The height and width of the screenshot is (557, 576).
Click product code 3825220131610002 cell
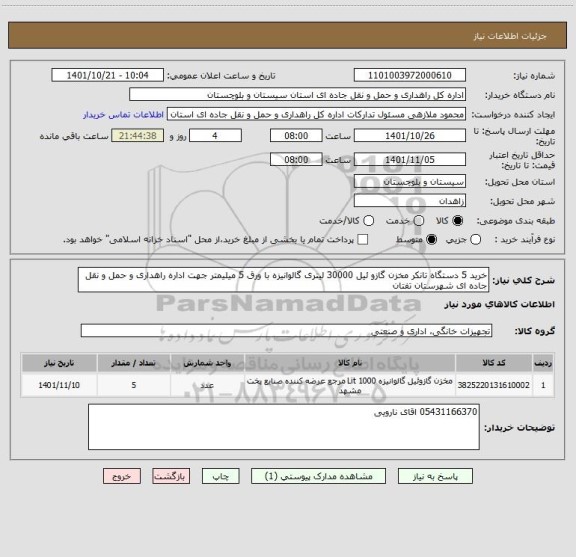494,385
